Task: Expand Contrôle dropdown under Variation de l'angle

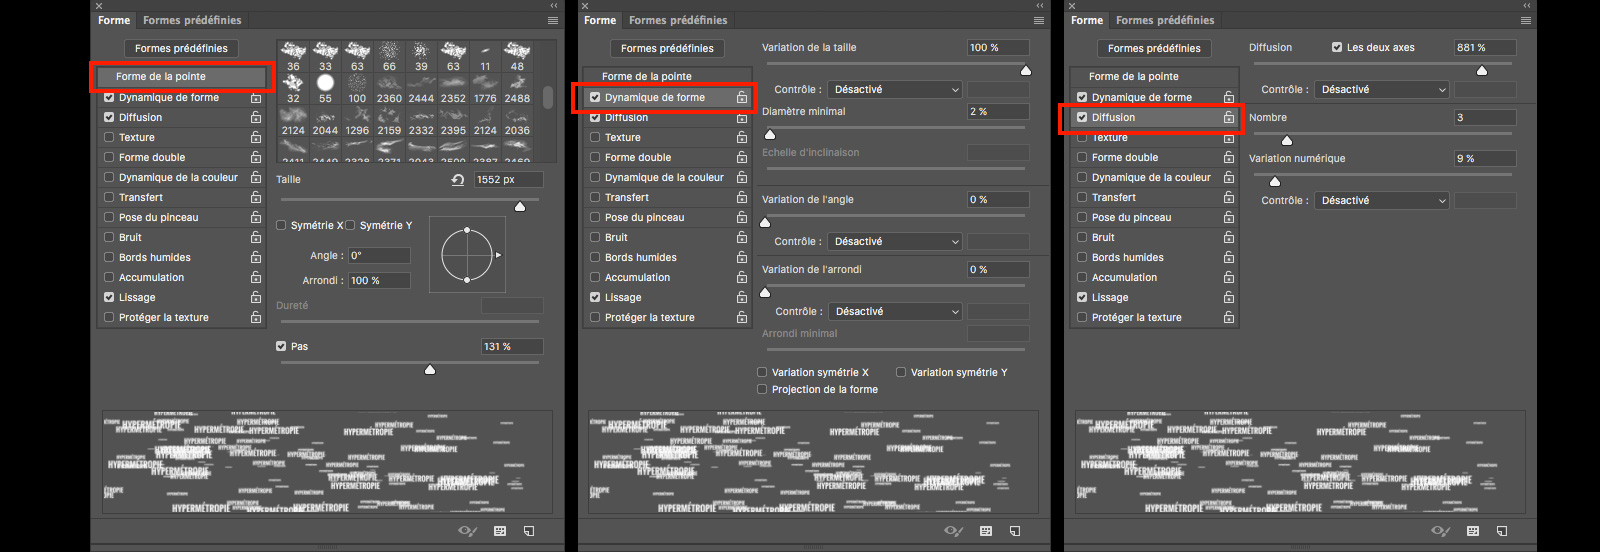Action: coord(894,242)
